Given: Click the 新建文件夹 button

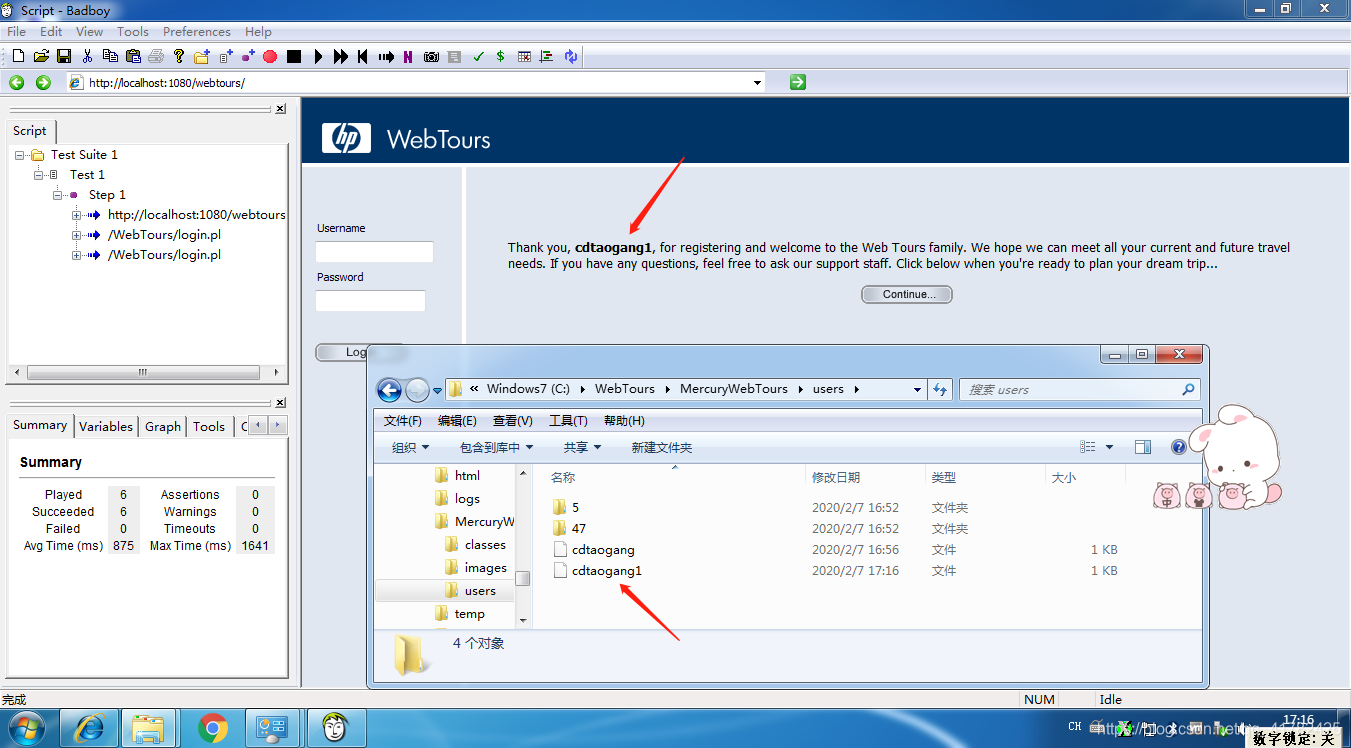Looking at the screenshot, I should [x=661, y=447].
